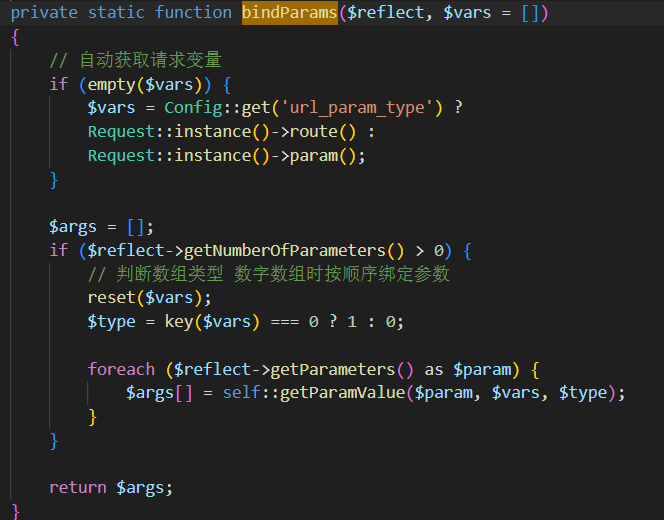Click 'Request' on the route() line

pos(121,132)
